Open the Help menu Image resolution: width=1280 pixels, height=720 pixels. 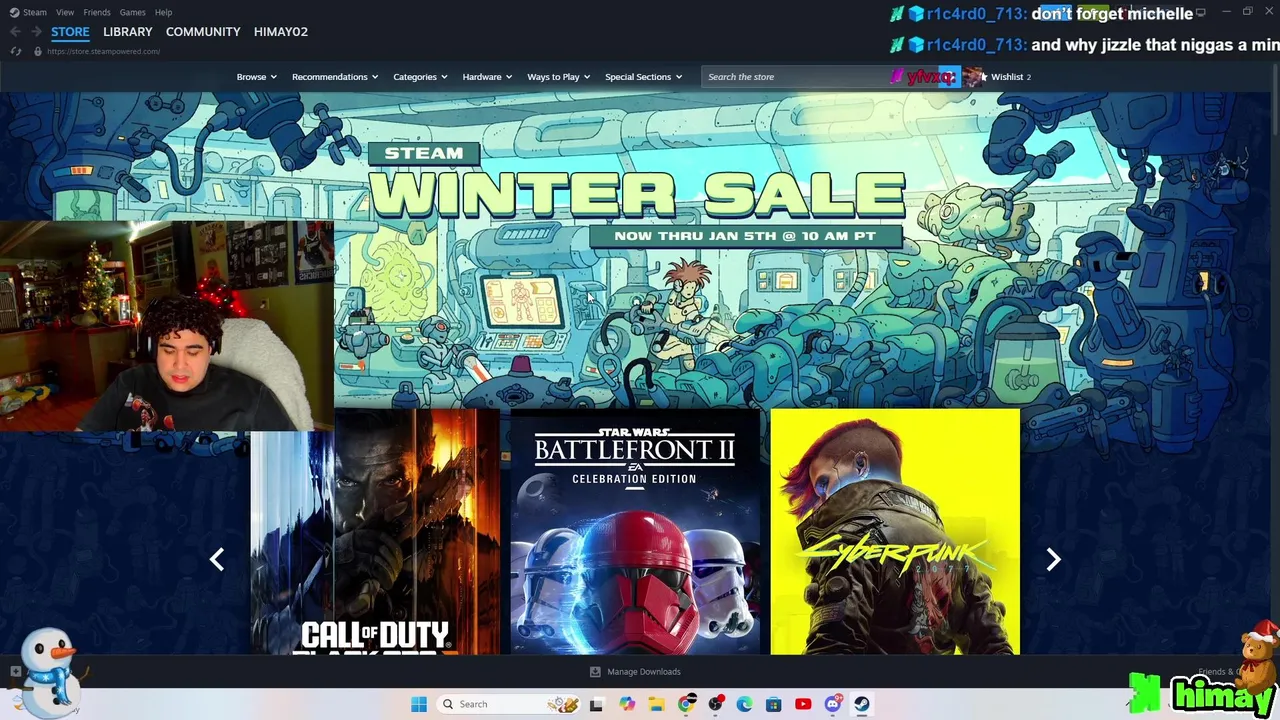[x=163, y=12]
